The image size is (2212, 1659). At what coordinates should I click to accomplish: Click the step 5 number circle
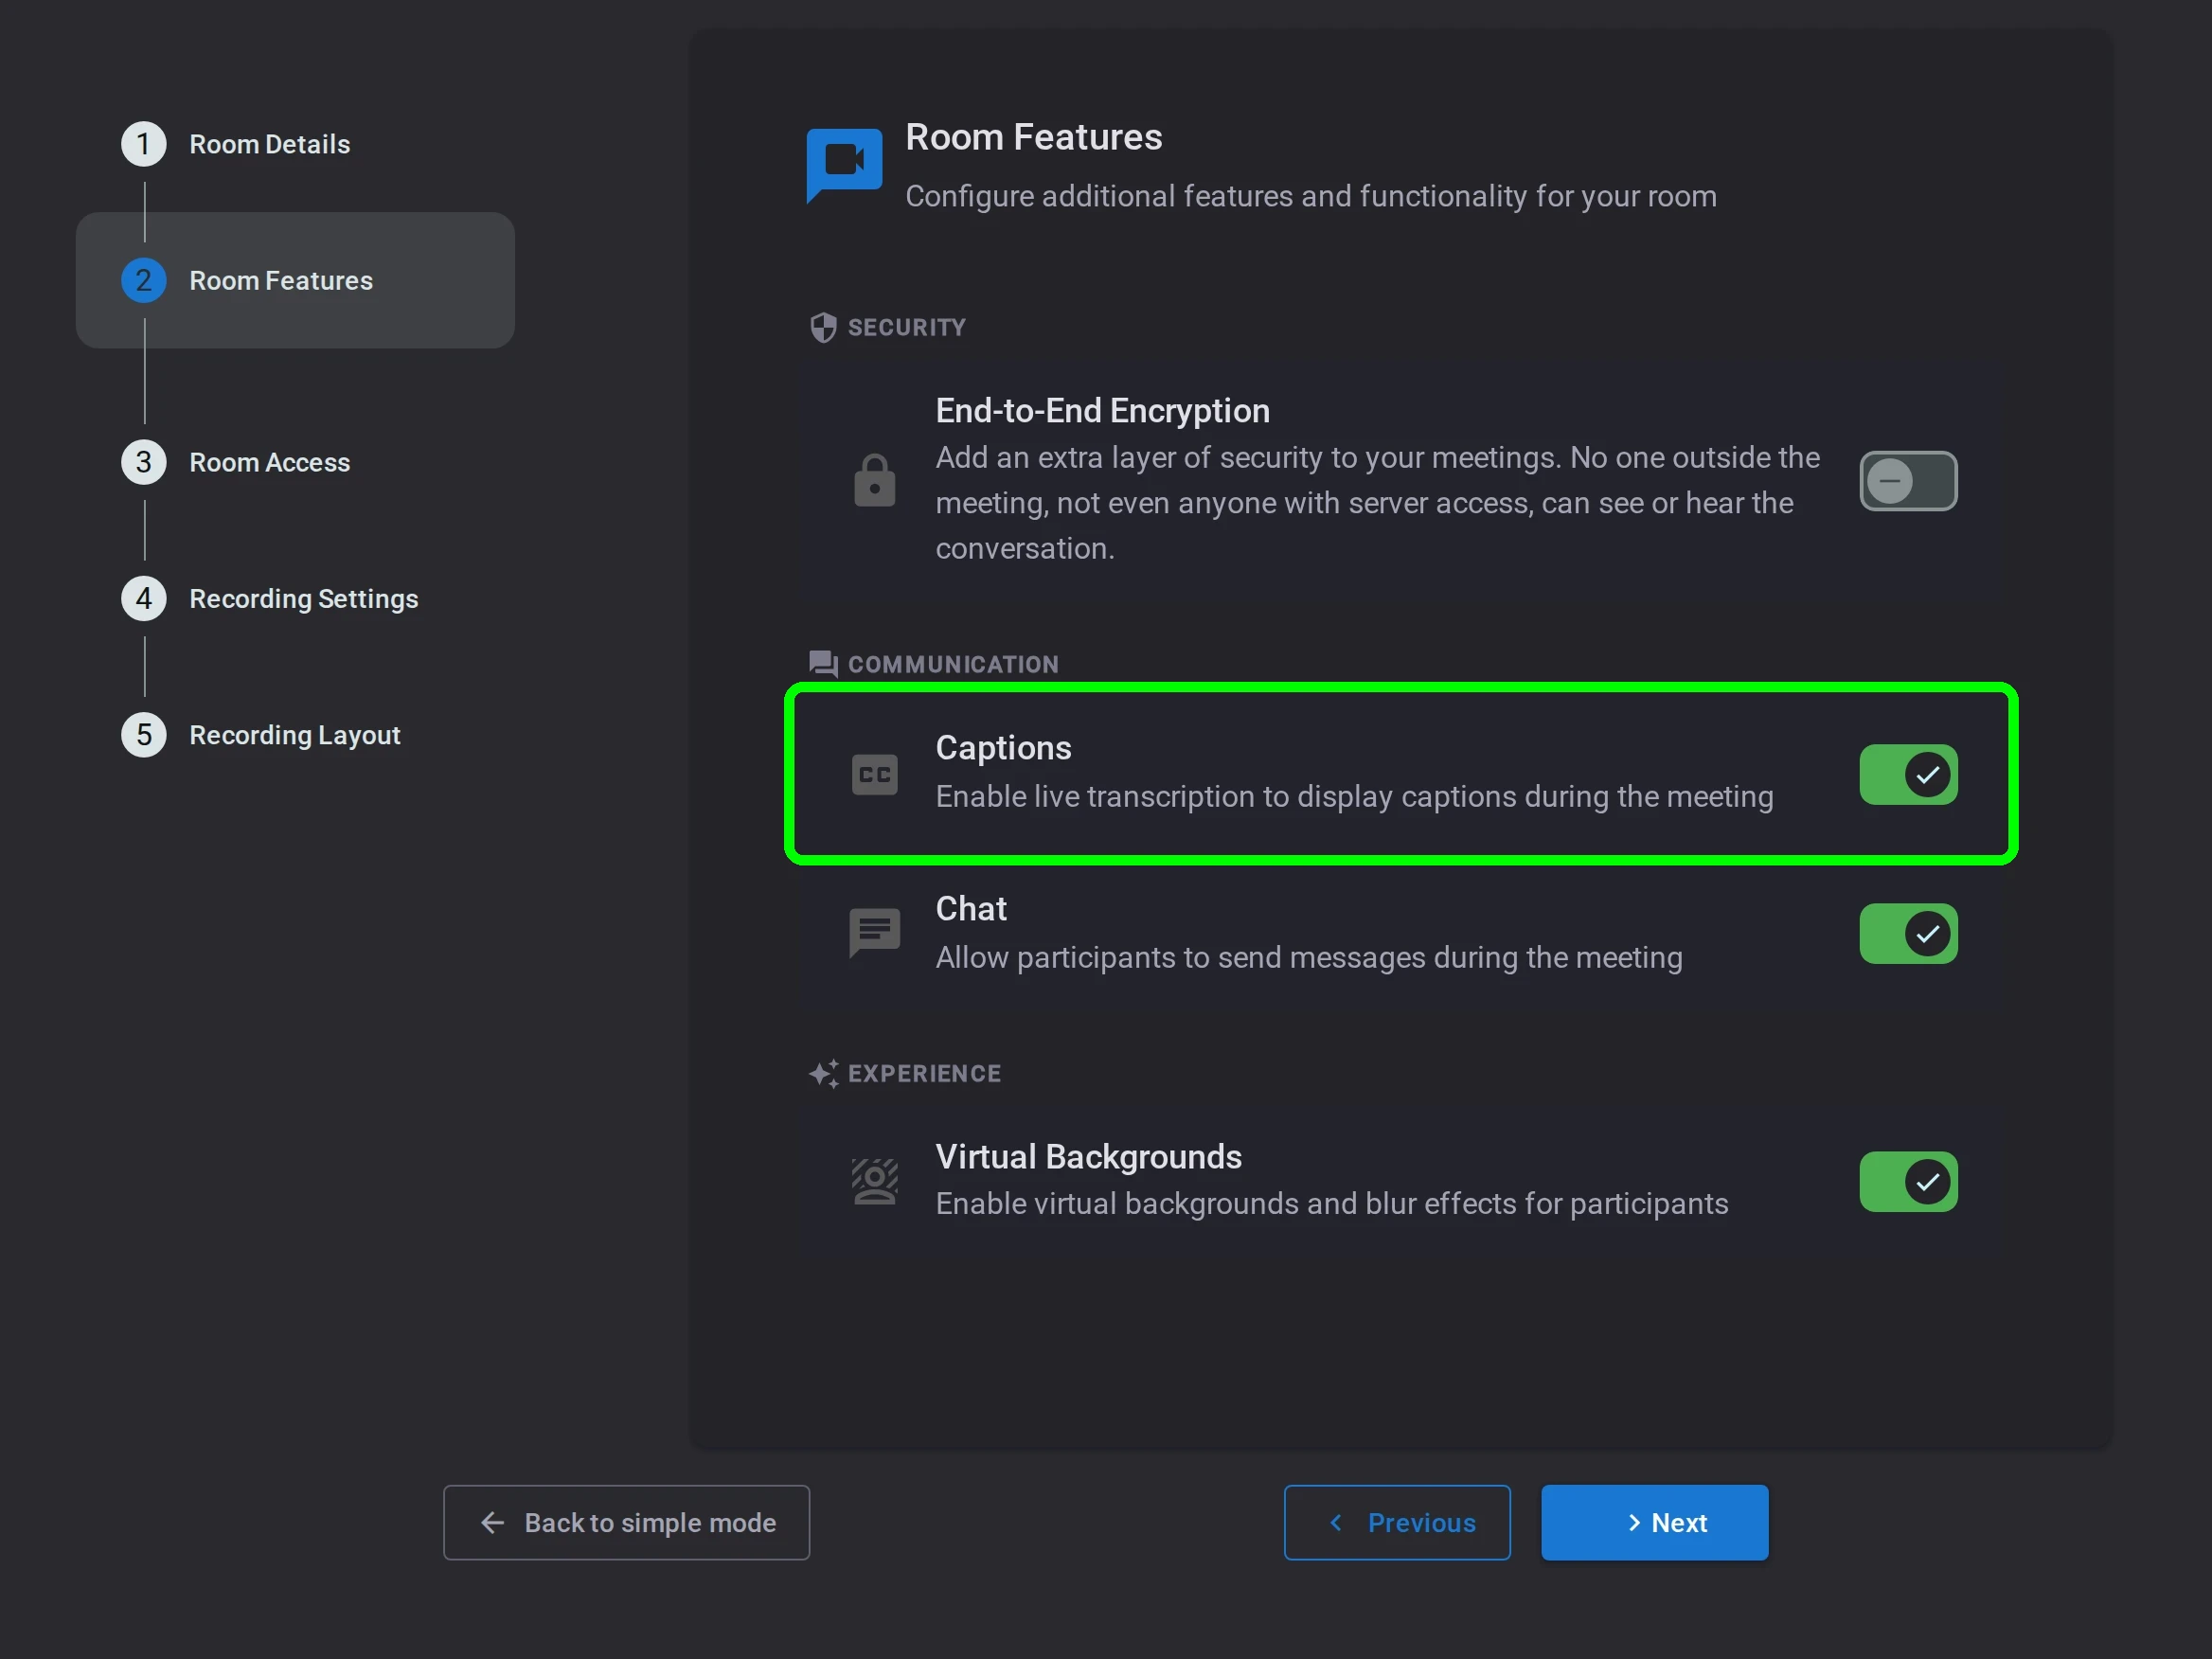click(144, 735)
